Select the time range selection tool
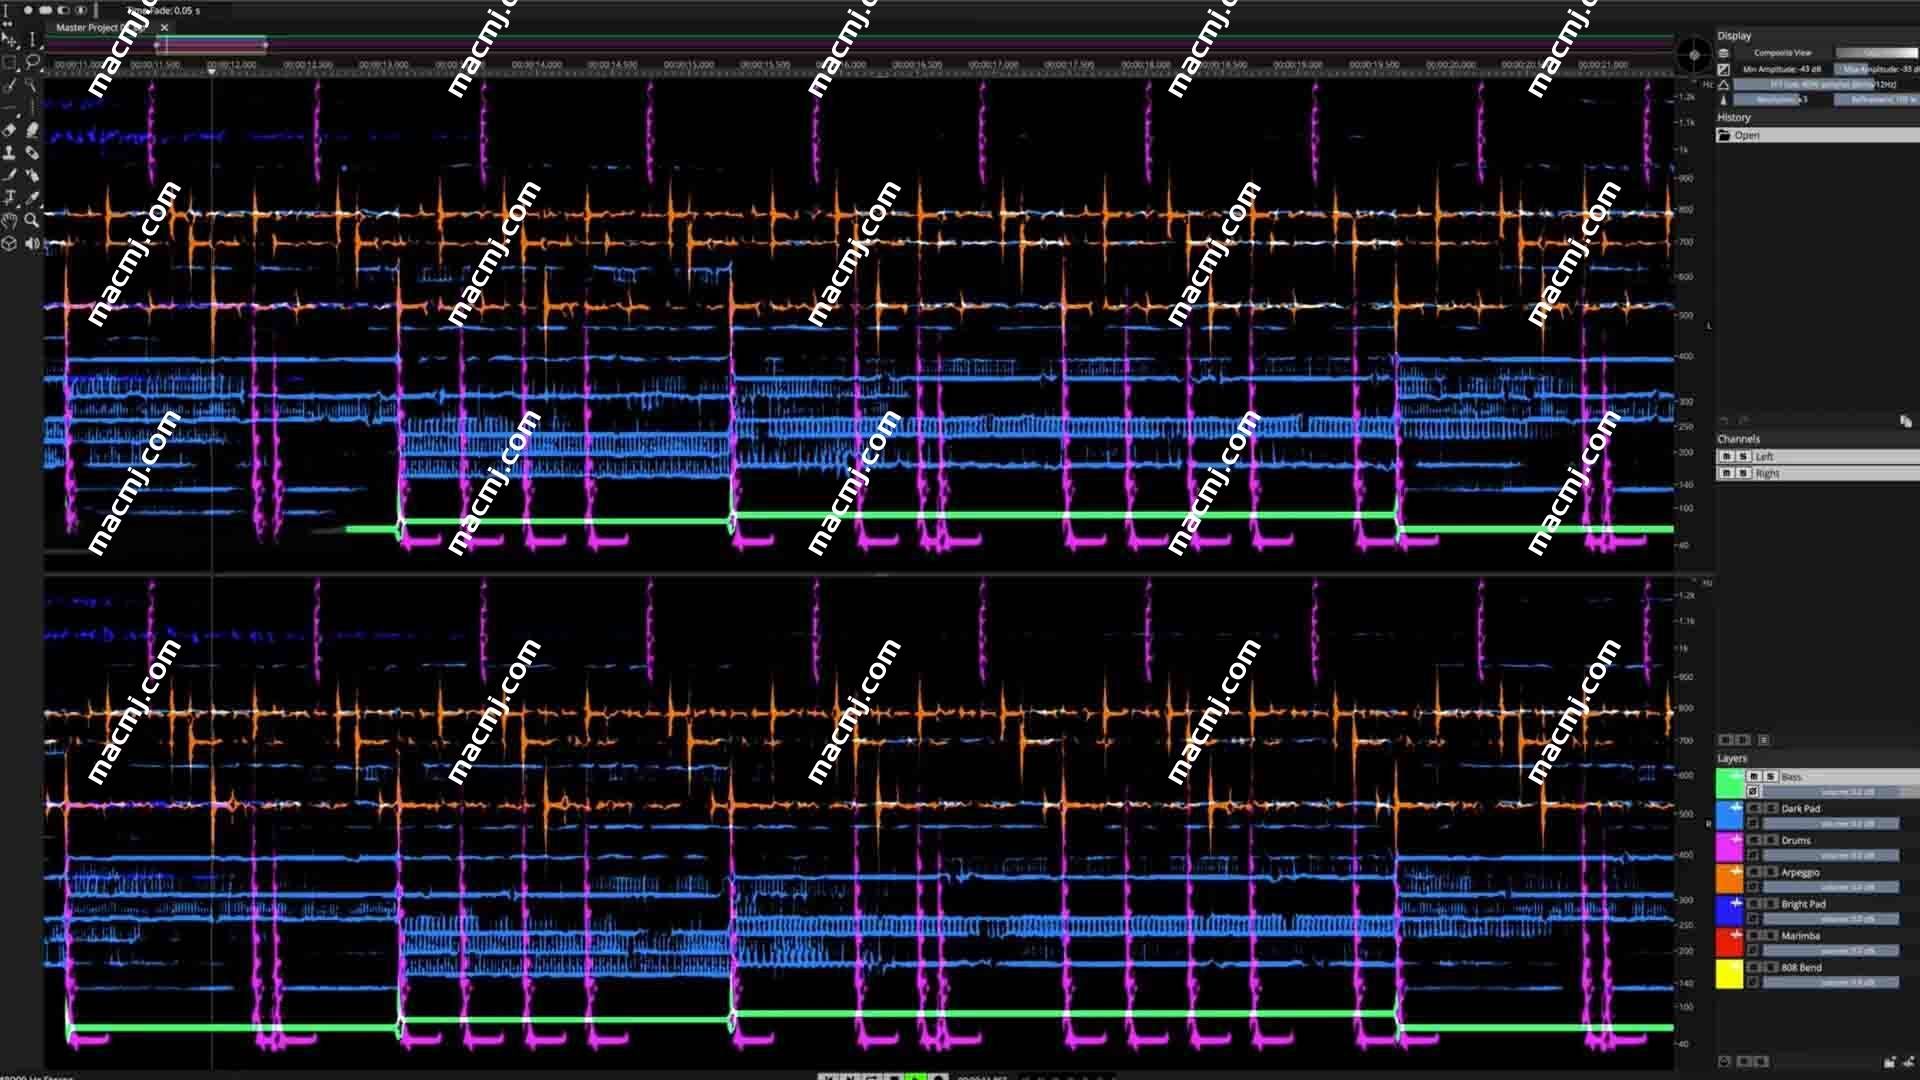1920x1080 pixels. (32, 40)
